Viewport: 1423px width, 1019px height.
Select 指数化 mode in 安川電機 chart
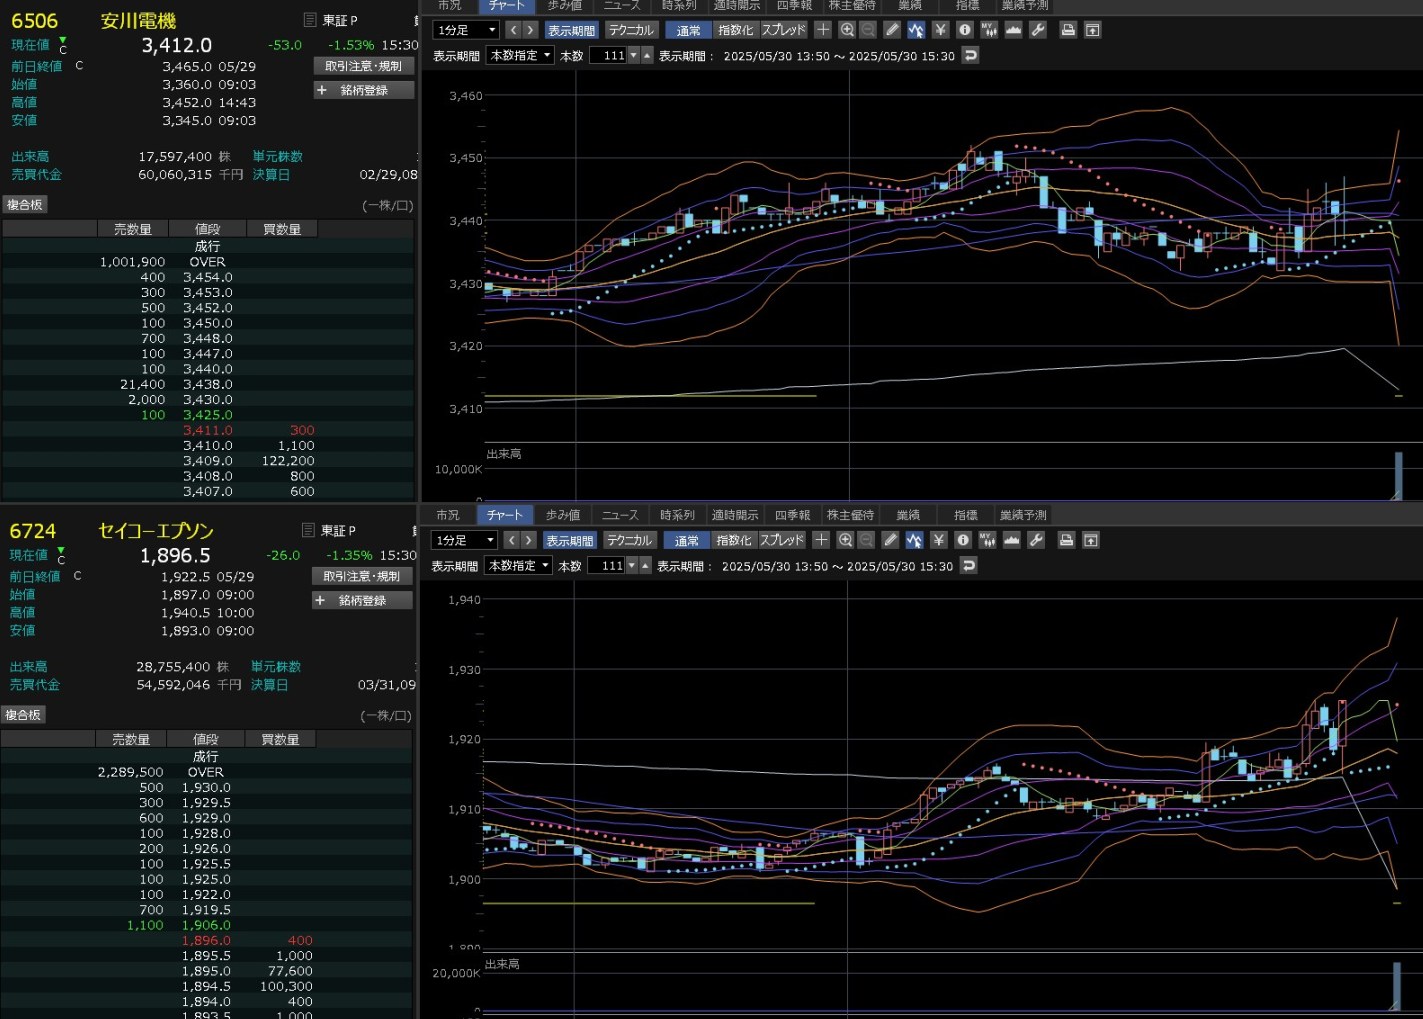tap(736, 30)
